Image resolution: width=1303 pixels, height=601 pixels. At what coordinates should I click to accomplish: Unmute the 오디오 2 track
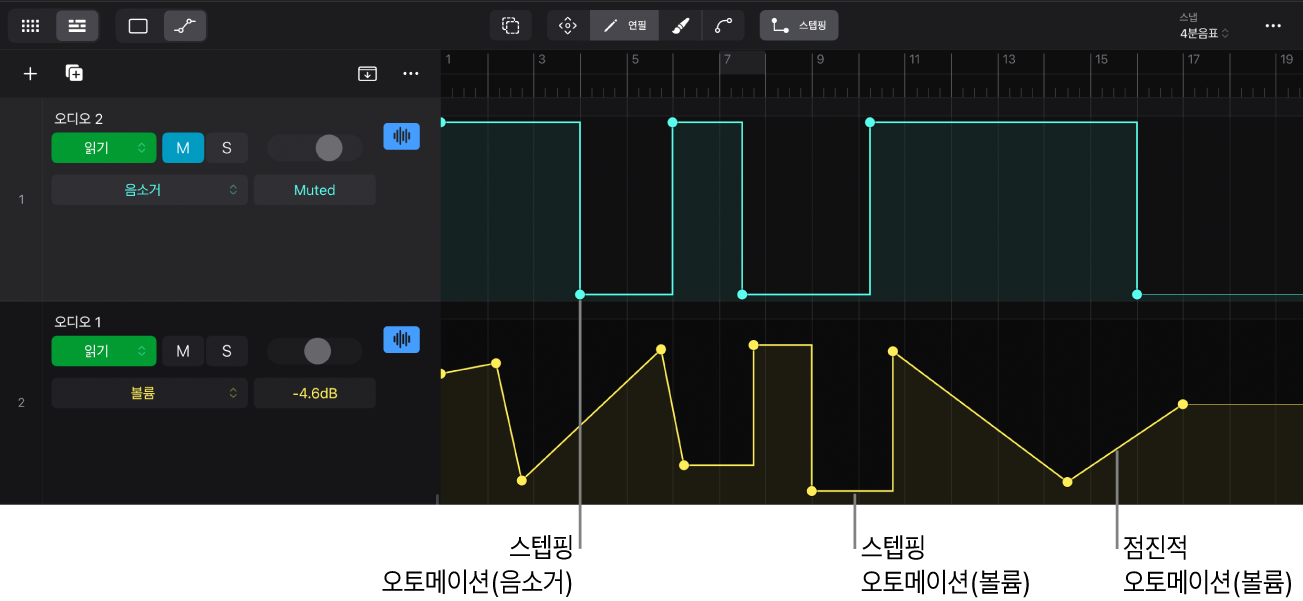(x=183, y=148)
